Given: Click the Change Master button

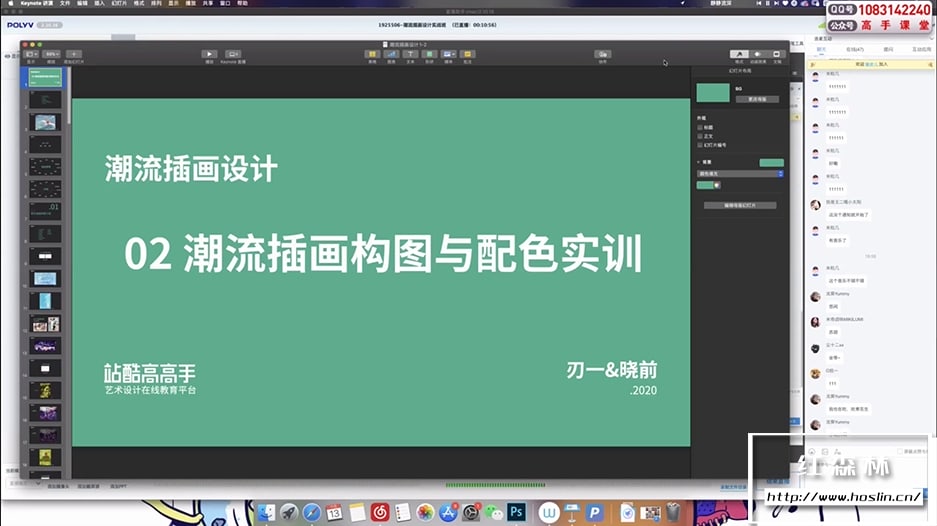Looking at the screenshot, I should coord(757,99).
